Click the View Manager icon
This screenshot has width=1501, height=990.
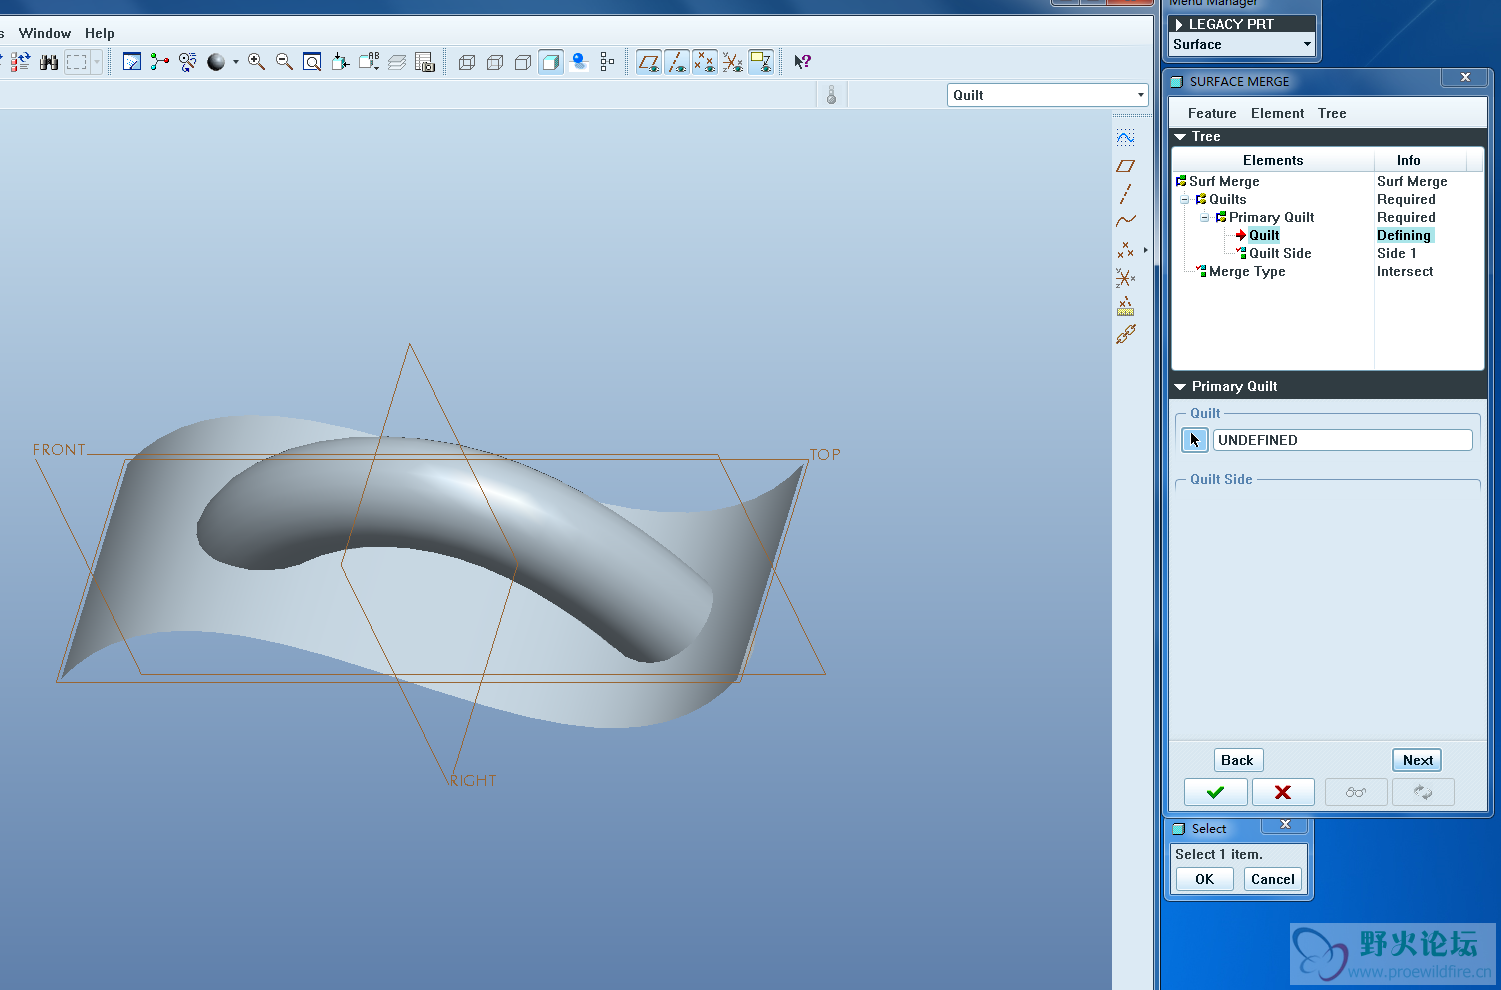point(425,62)
